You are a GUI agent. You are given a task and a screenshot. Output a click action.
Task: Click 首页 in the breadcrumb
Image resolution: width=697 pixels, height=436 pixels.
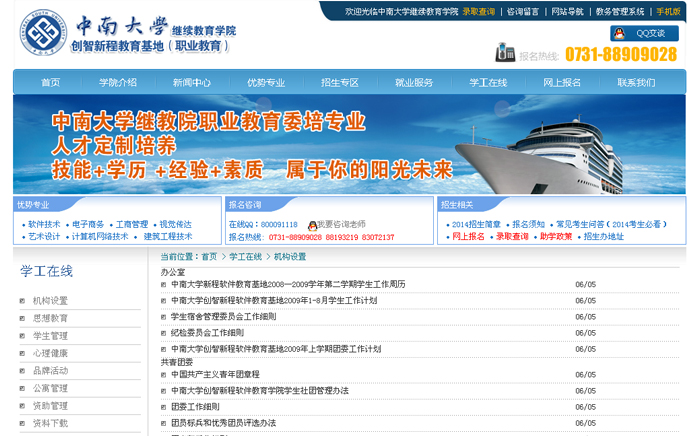click(209, 256)
